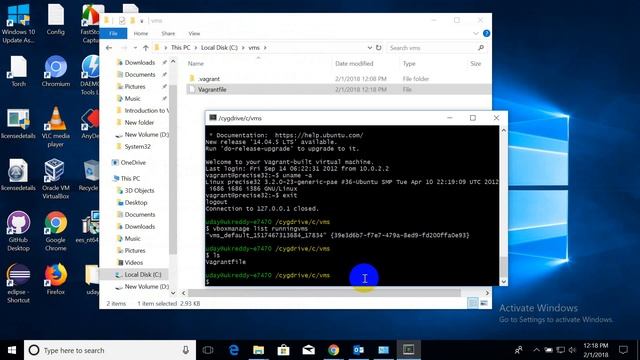
Task: Open the View ribbon tab
Action: 194,33
